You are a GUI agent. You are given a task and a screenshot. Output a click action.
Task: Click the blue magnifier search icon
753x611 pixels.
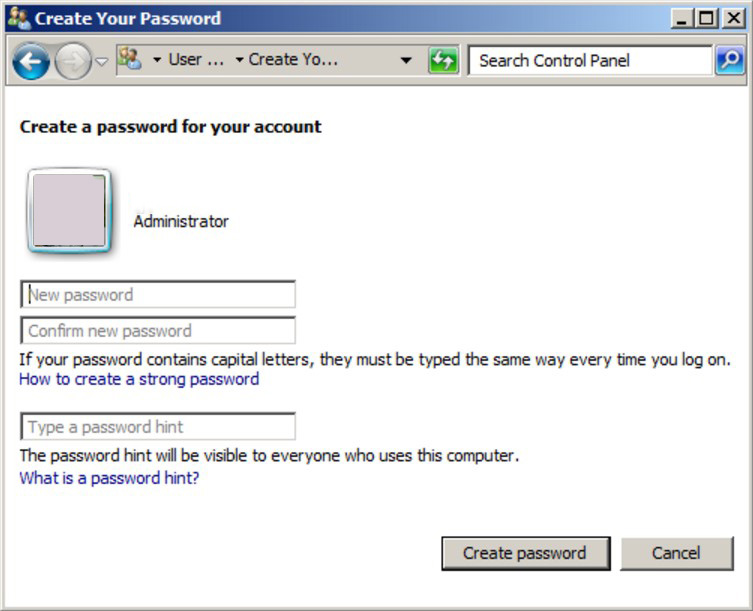tap(730, 60)
